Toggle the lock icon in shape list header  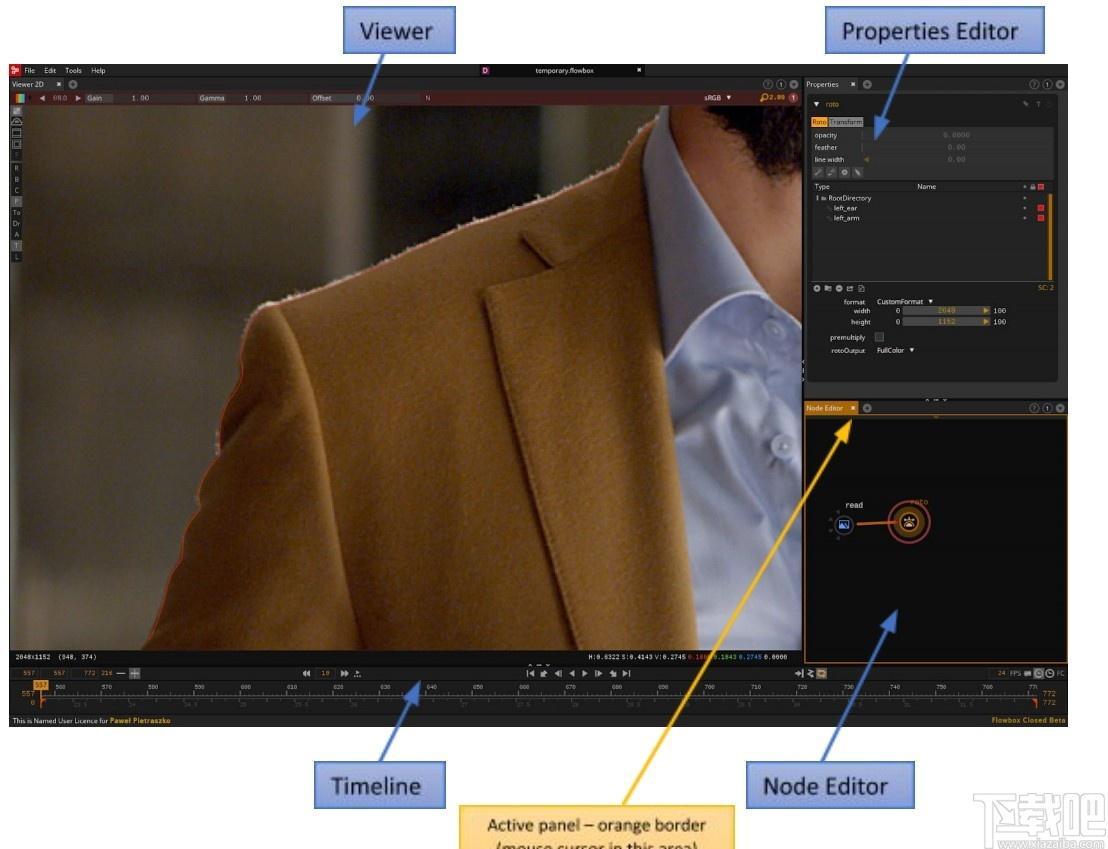[1032, 187]
